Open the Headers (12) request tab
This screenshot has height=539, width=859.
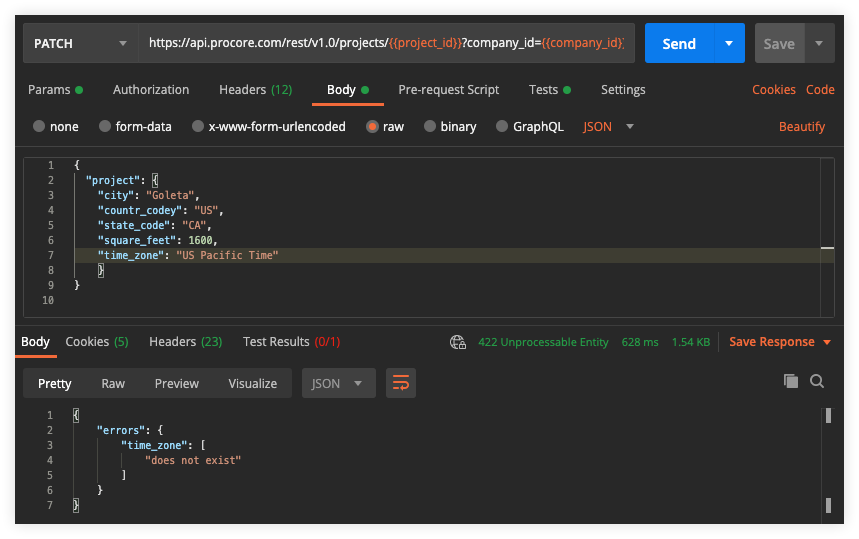pos(255,90)
